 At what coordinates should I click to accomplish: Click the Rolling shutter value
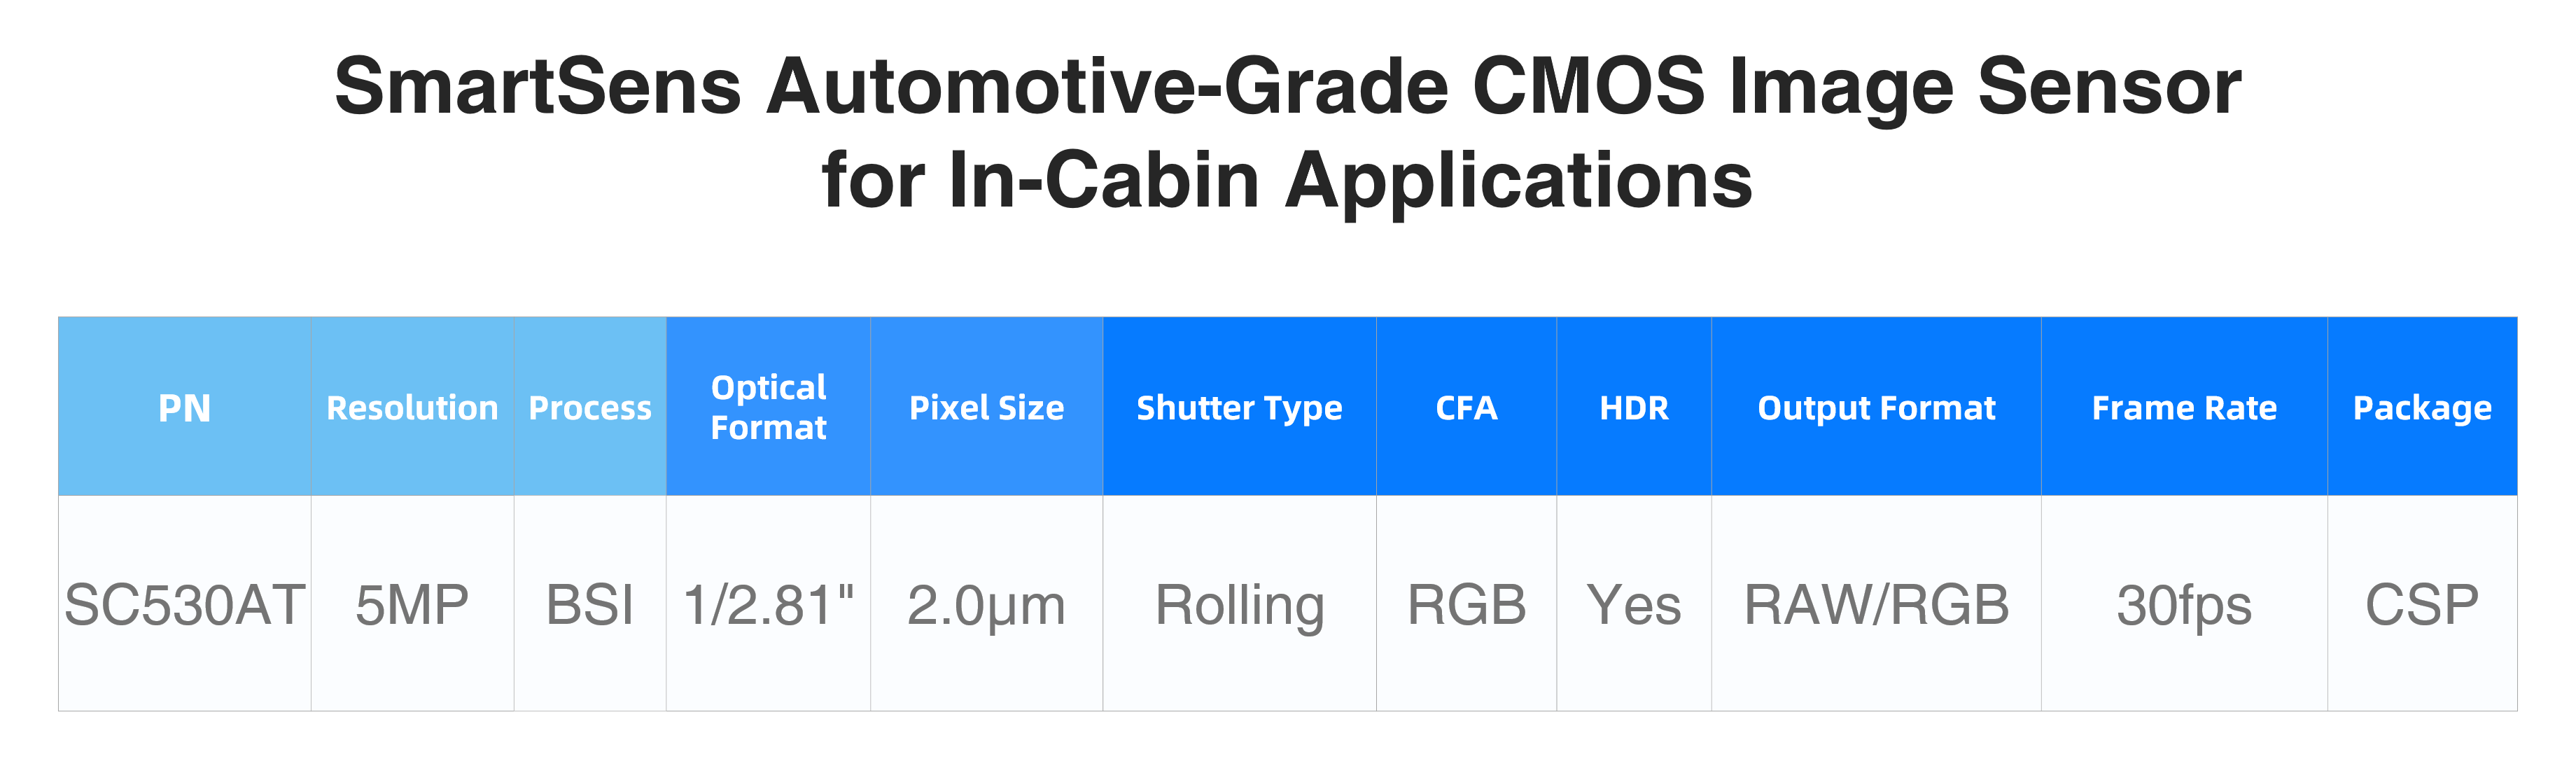1239,604
